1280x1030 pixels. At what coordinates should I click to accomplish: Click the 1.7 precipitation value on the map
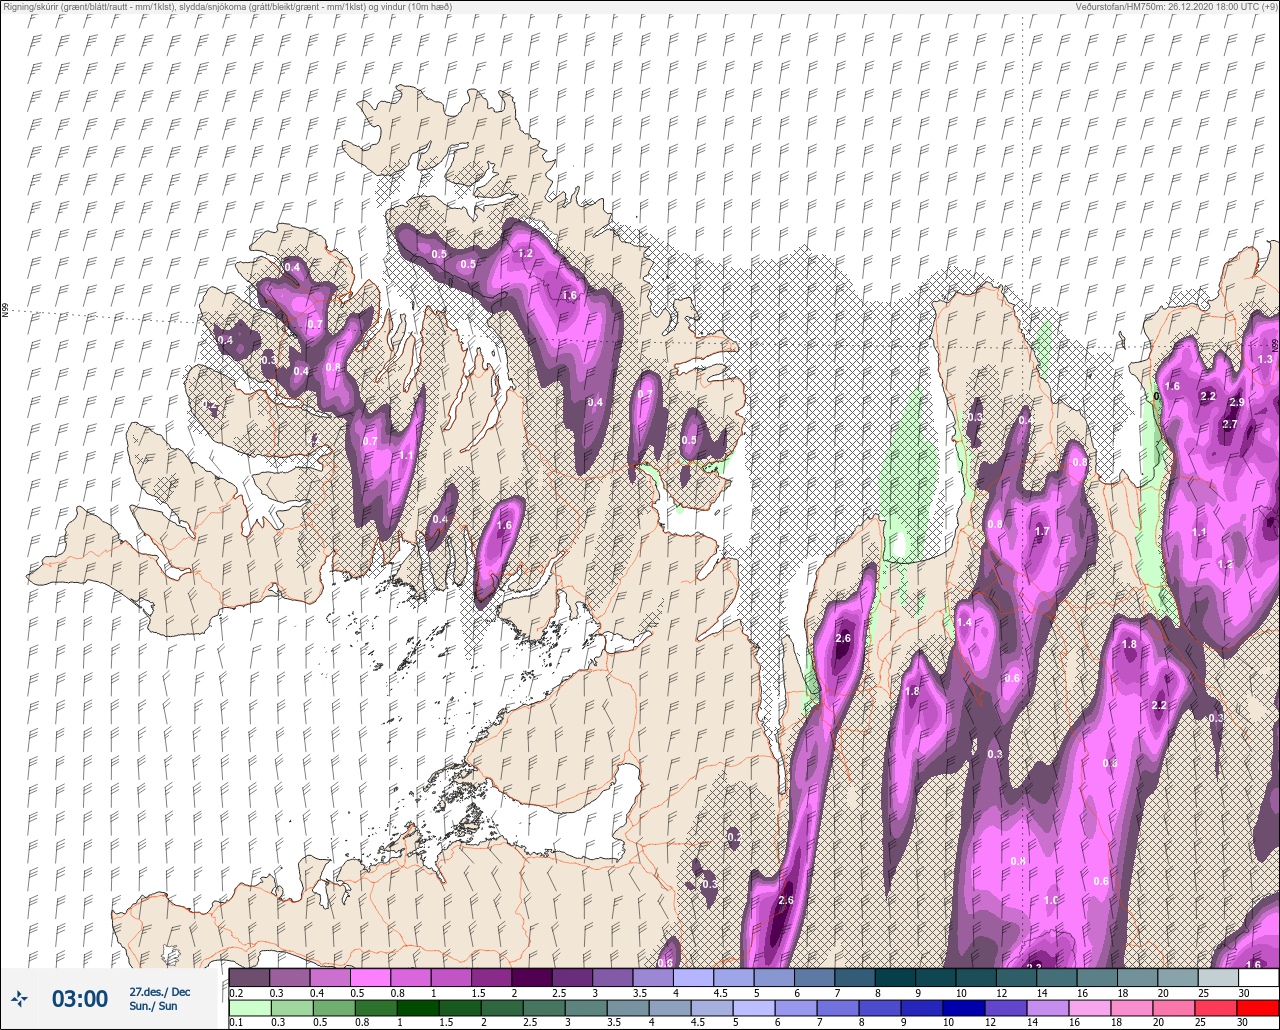point(1042,531)
